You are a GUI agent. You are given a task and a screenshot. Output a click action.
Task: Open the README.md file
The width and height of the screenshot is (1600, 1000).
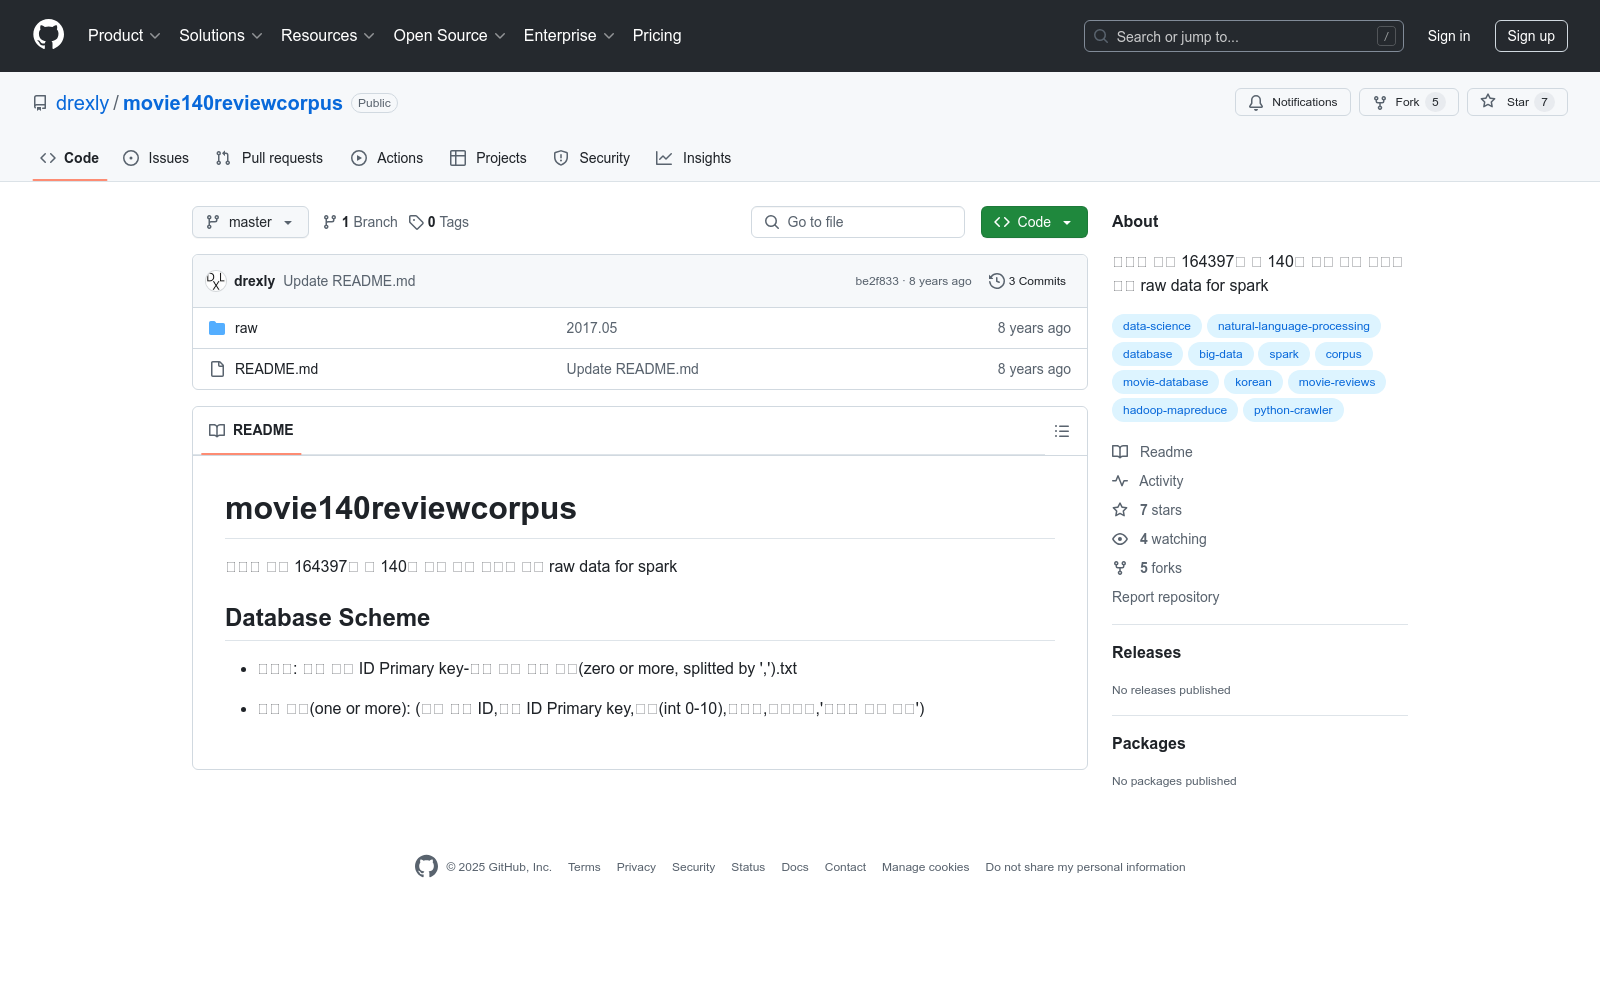coord(276,369)
